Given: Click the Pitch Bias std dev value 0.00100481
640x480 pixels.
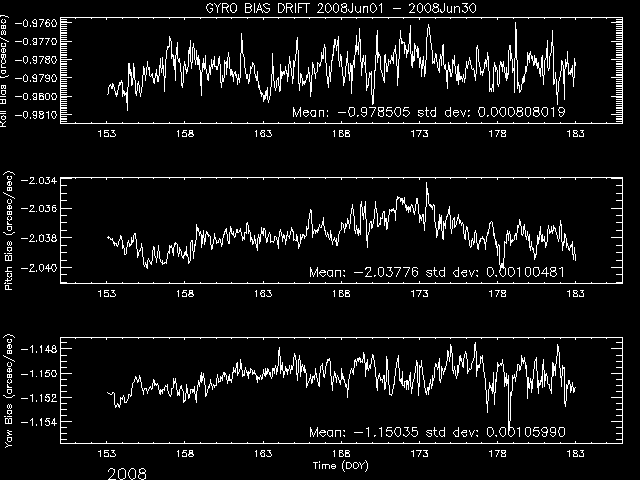Looking at the screenshot, I should (x=525, y=272).
